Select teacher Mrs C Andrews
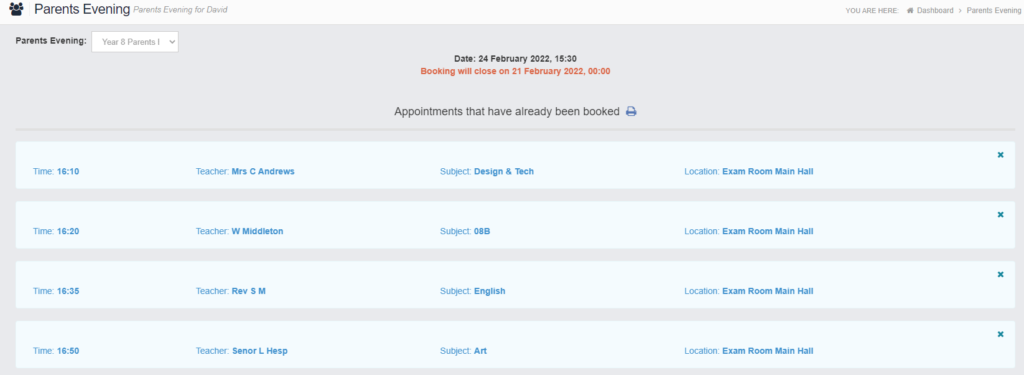 (x=263, y=171)
